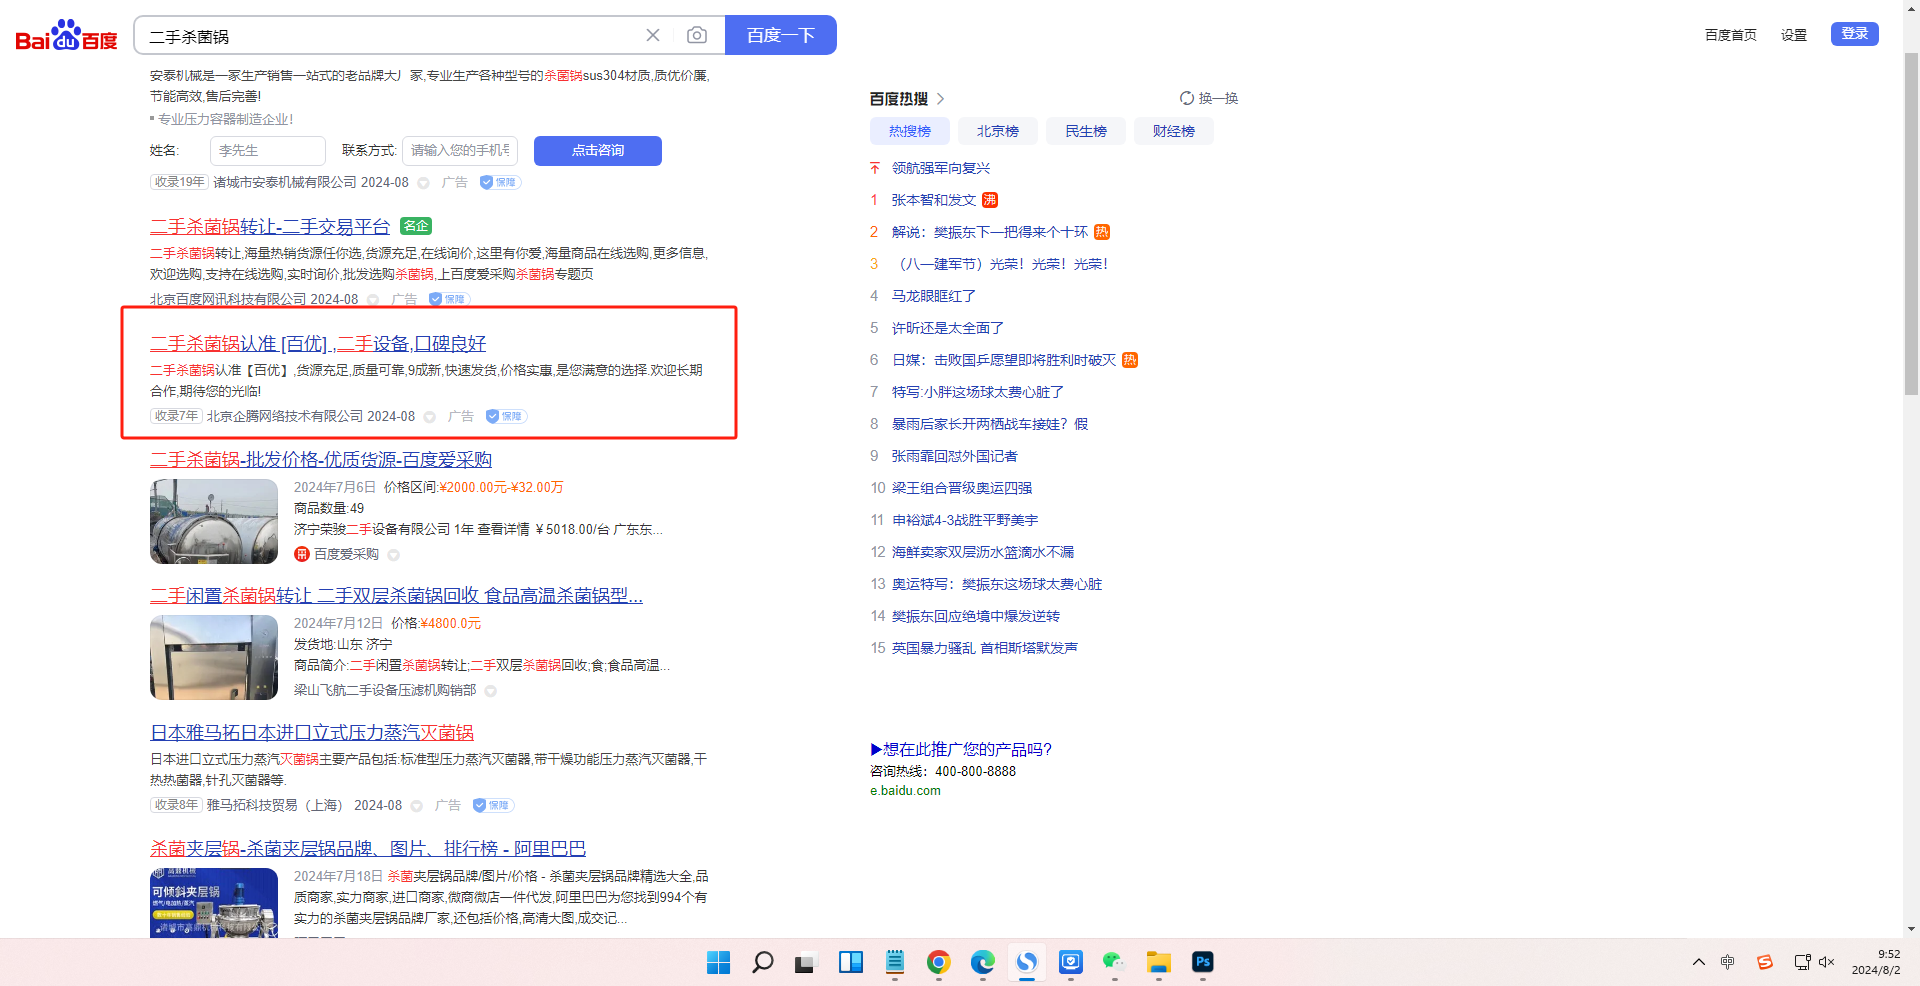
Task: Open Google Chrome from the taskbar
Action: click(938, 962)
